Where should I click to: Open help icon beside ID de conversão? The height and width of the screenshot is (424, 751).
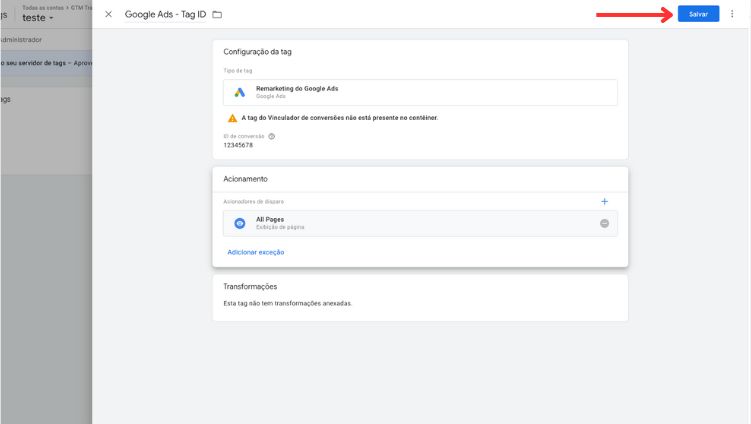pos(272,137)
